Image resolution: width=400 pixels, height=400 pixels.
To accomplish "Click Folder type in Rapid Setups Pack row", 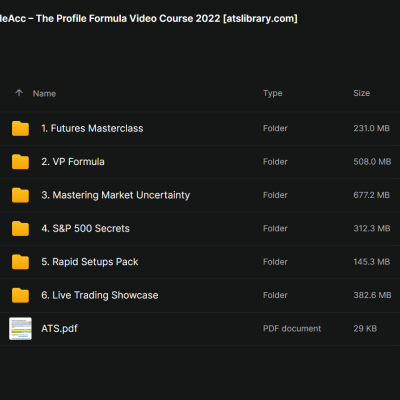I will [x=275, y=262].
